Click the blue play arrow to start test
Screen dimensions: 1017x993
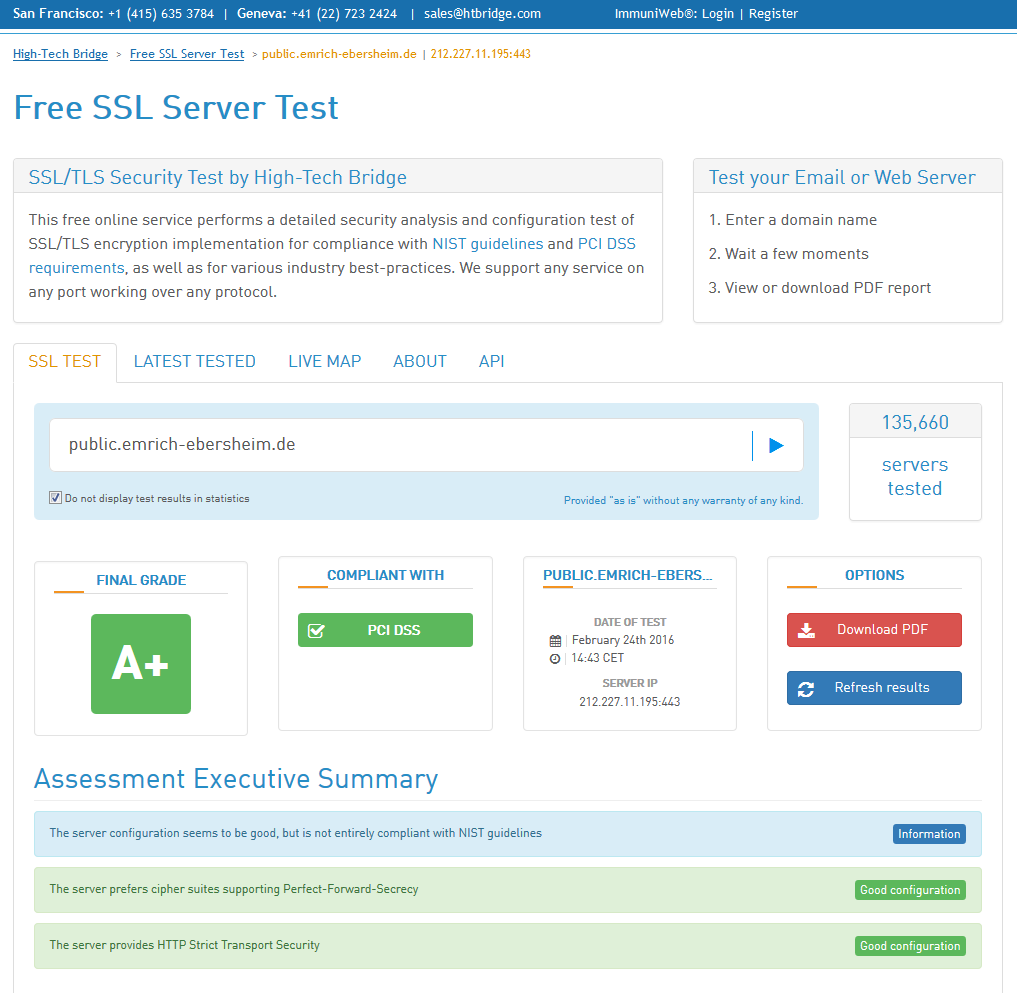pyautogui.click(x=776, y=446)
